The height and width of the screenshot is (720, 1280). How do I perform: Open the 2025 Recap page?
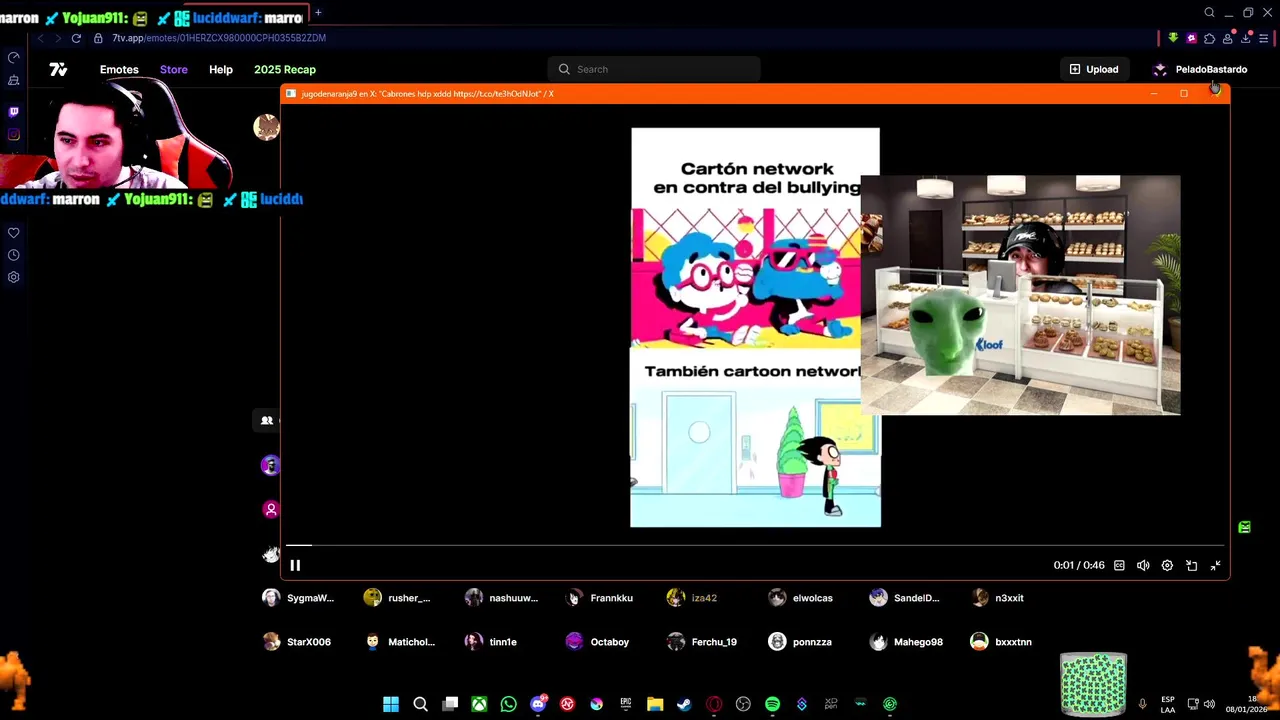tap(285, 69)
